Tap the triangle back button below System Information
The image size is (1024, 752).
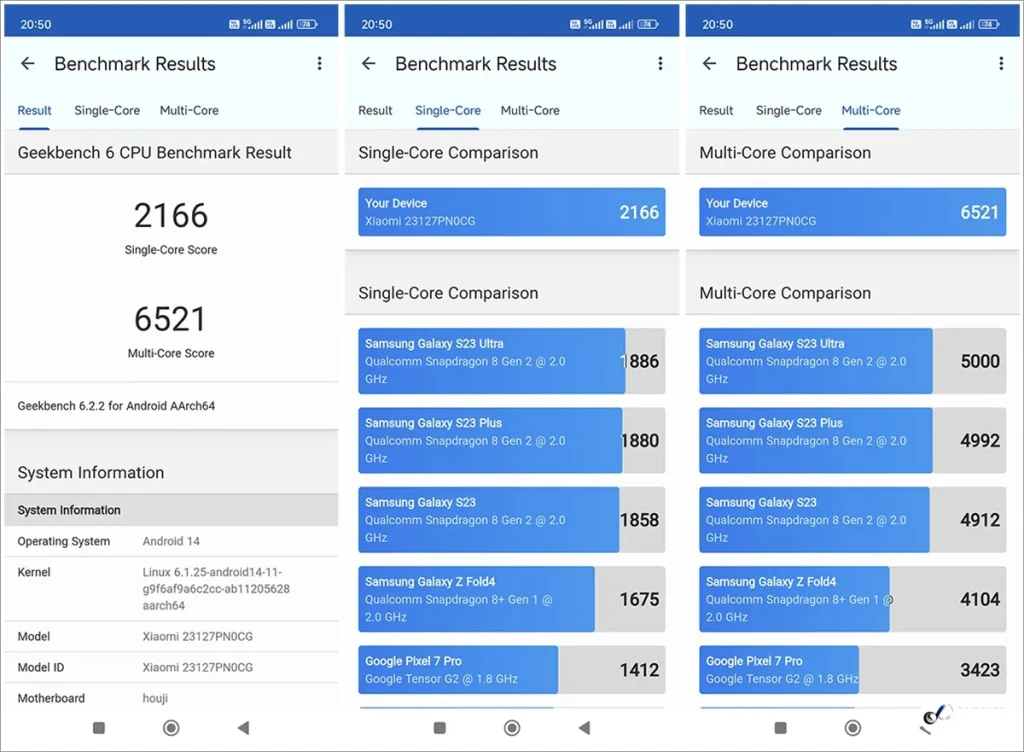[244, 727]
